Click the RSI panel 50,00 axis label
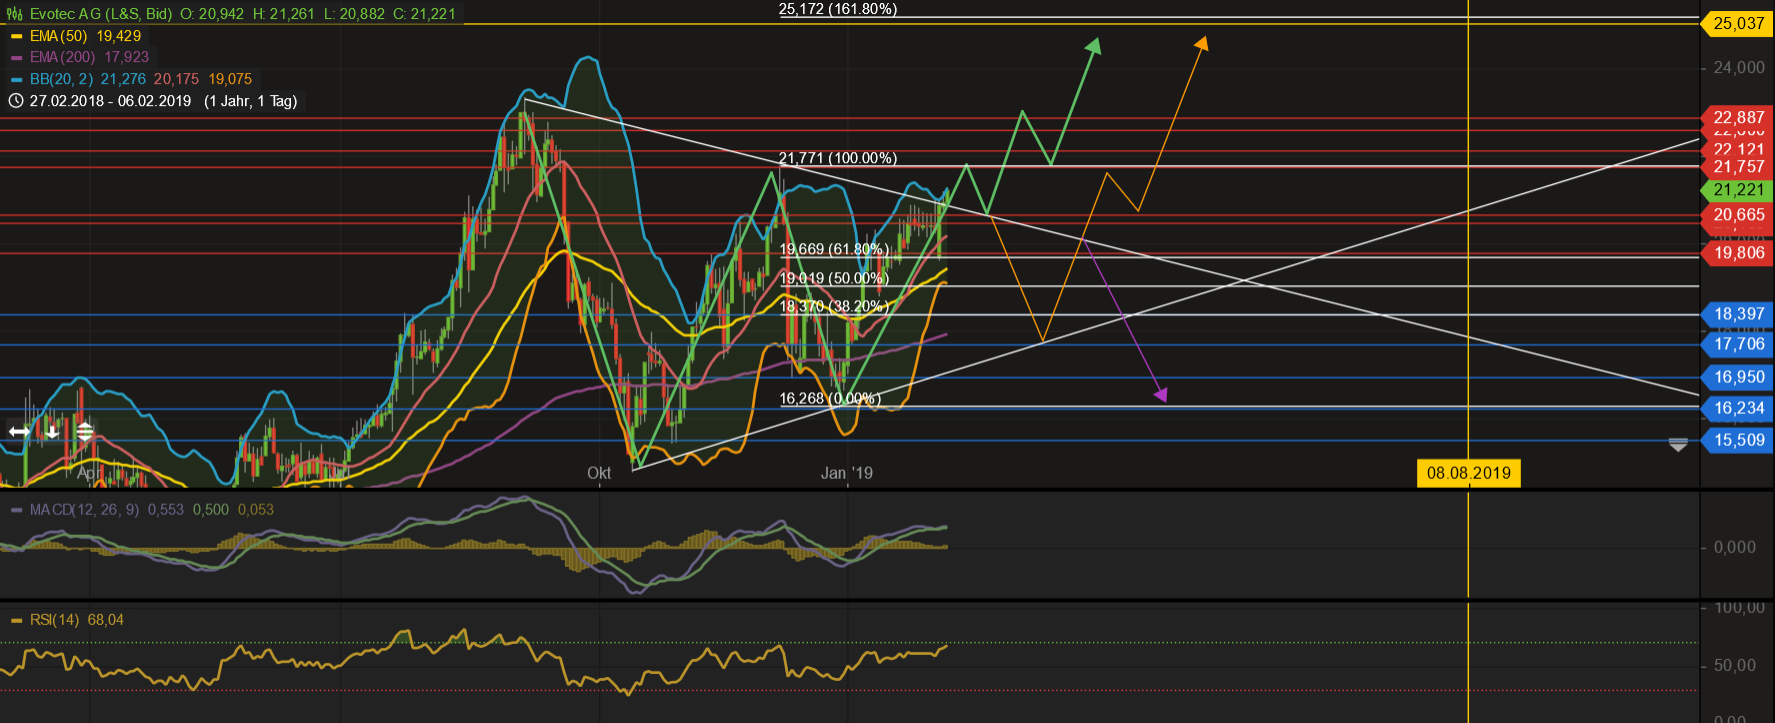The width and height of the screenshot is (1775, 723). pyautogui.click(x=1735, y=666)
